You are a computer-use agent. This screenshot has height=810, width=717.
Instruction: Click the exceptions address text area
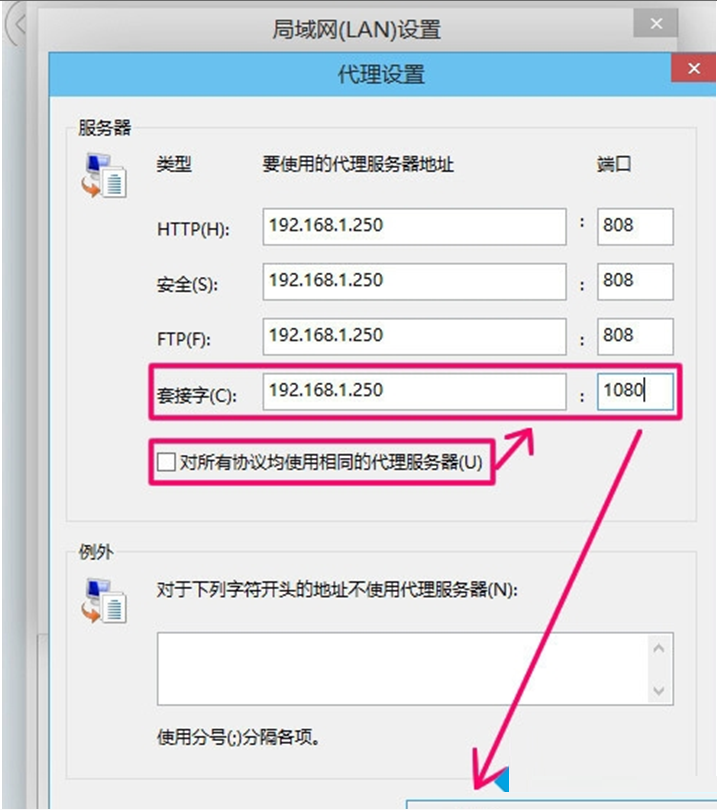[x=403, y=668]
